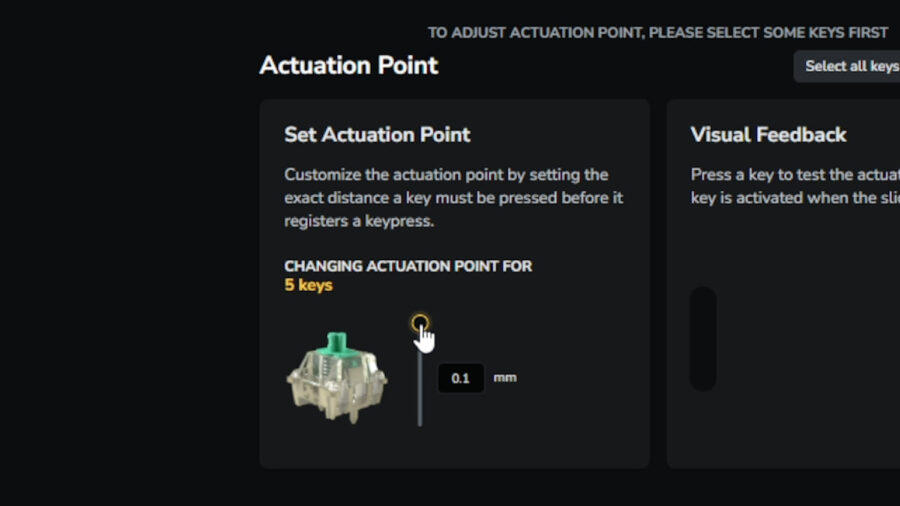Click the Visual Feedback card title
This screenshot has width=900, height=506.
click(768, 134)
